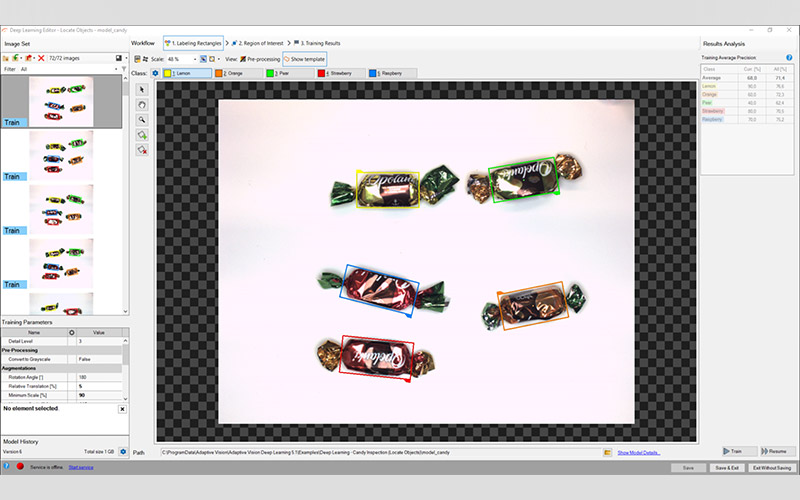
Task: Open the Show Model Details link
Action: tap(638, 453)
